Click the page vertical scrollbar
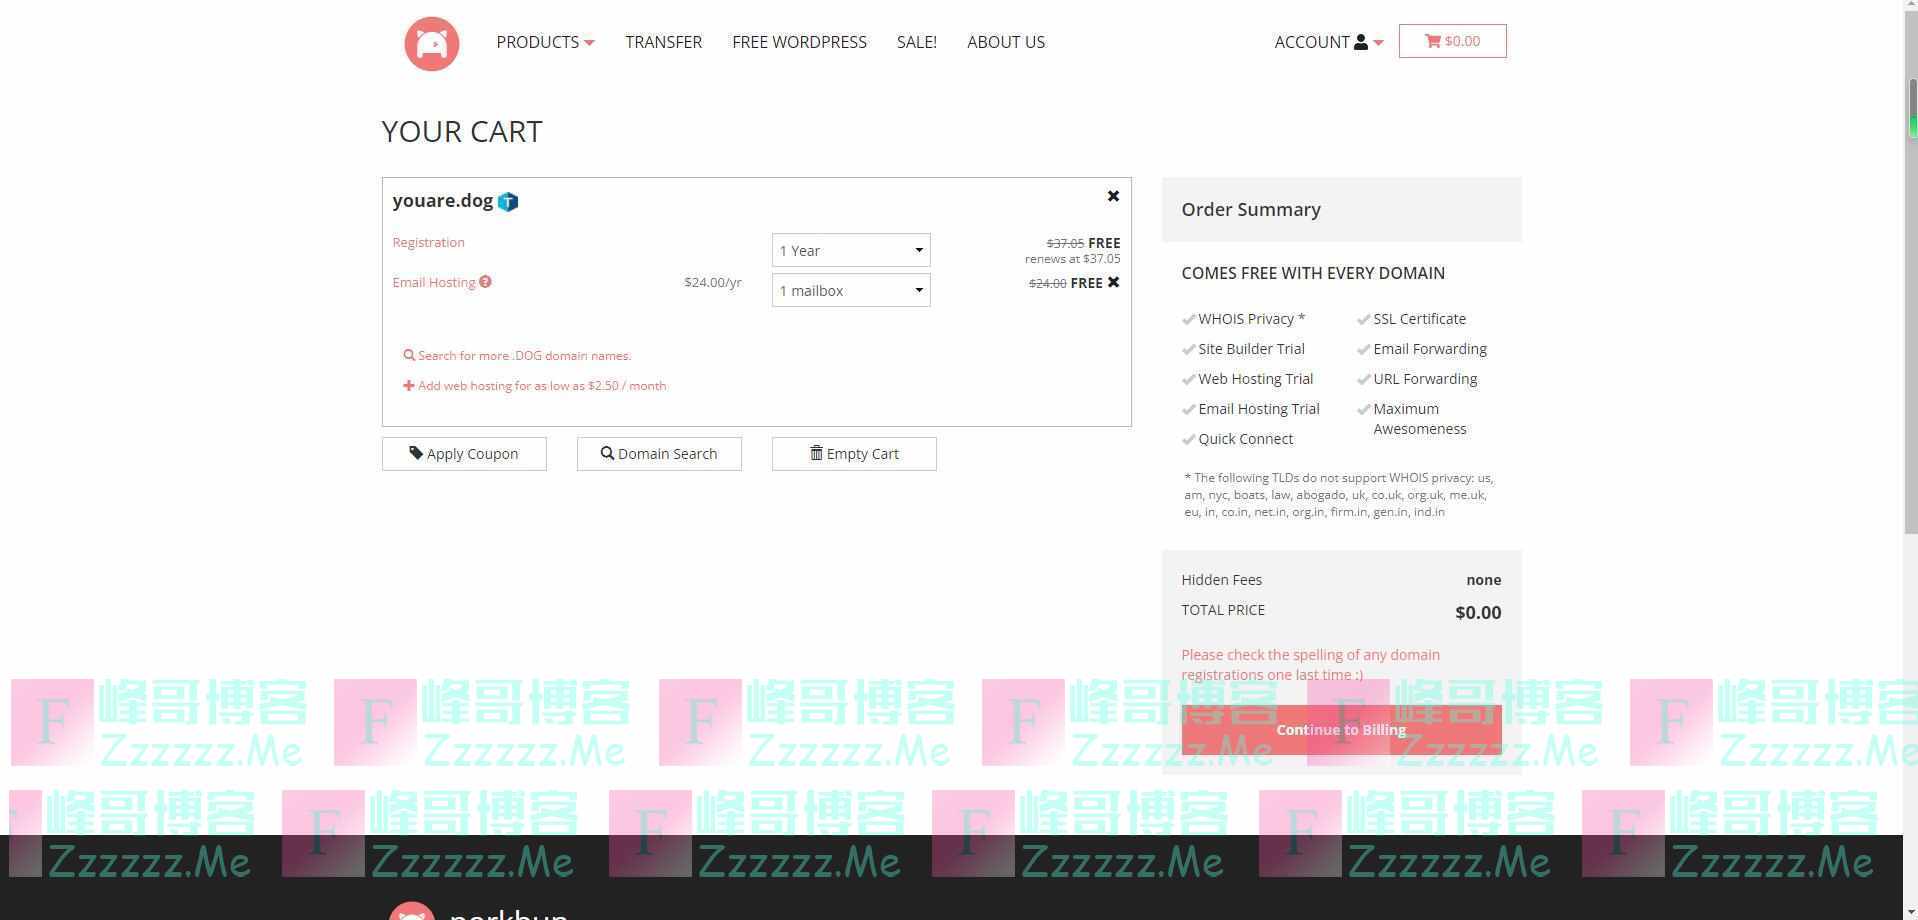The height and width of the screenshot is (920, 1918). tap(1910, 300)
